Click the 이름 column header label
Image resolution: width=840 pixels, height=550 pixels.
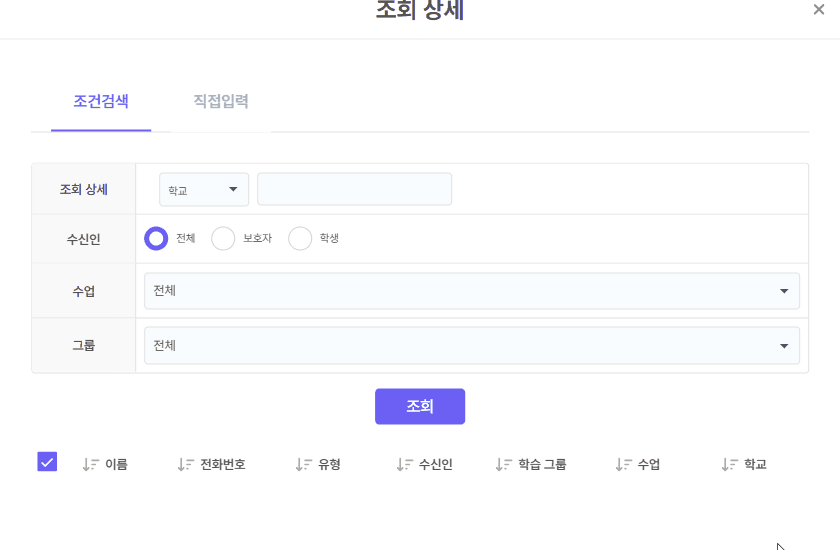(x=116, y=464)
